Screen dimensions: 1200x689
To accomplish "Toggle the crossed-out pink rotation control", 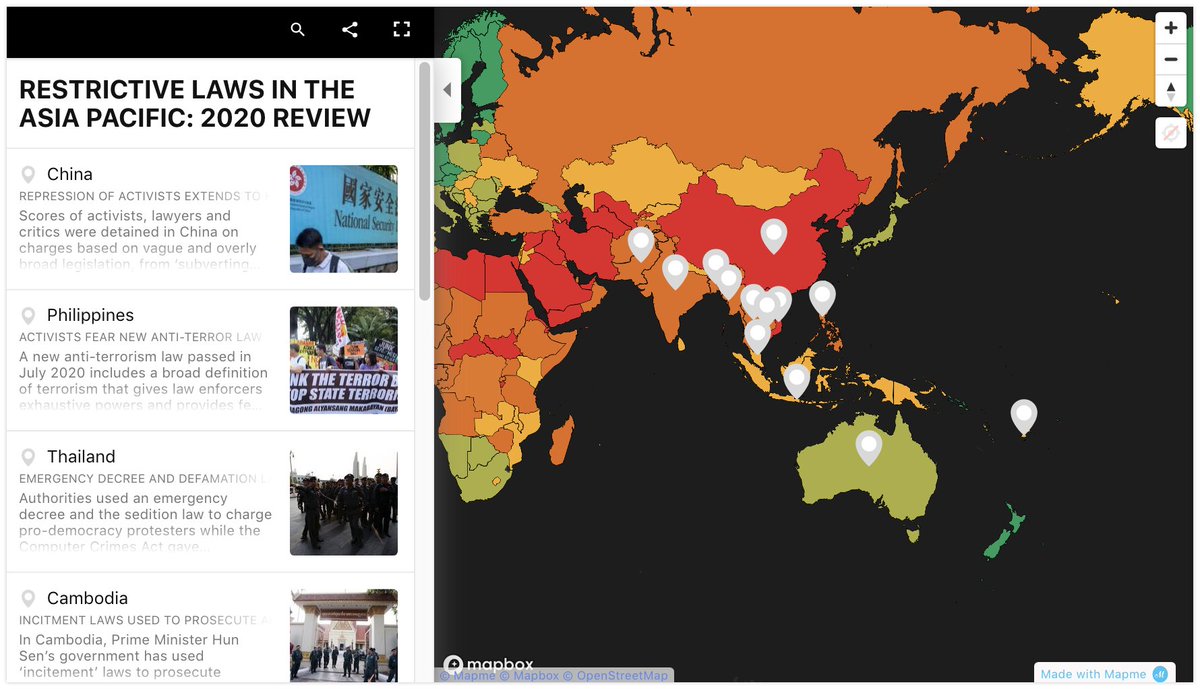I will (x=1171, y=132).
